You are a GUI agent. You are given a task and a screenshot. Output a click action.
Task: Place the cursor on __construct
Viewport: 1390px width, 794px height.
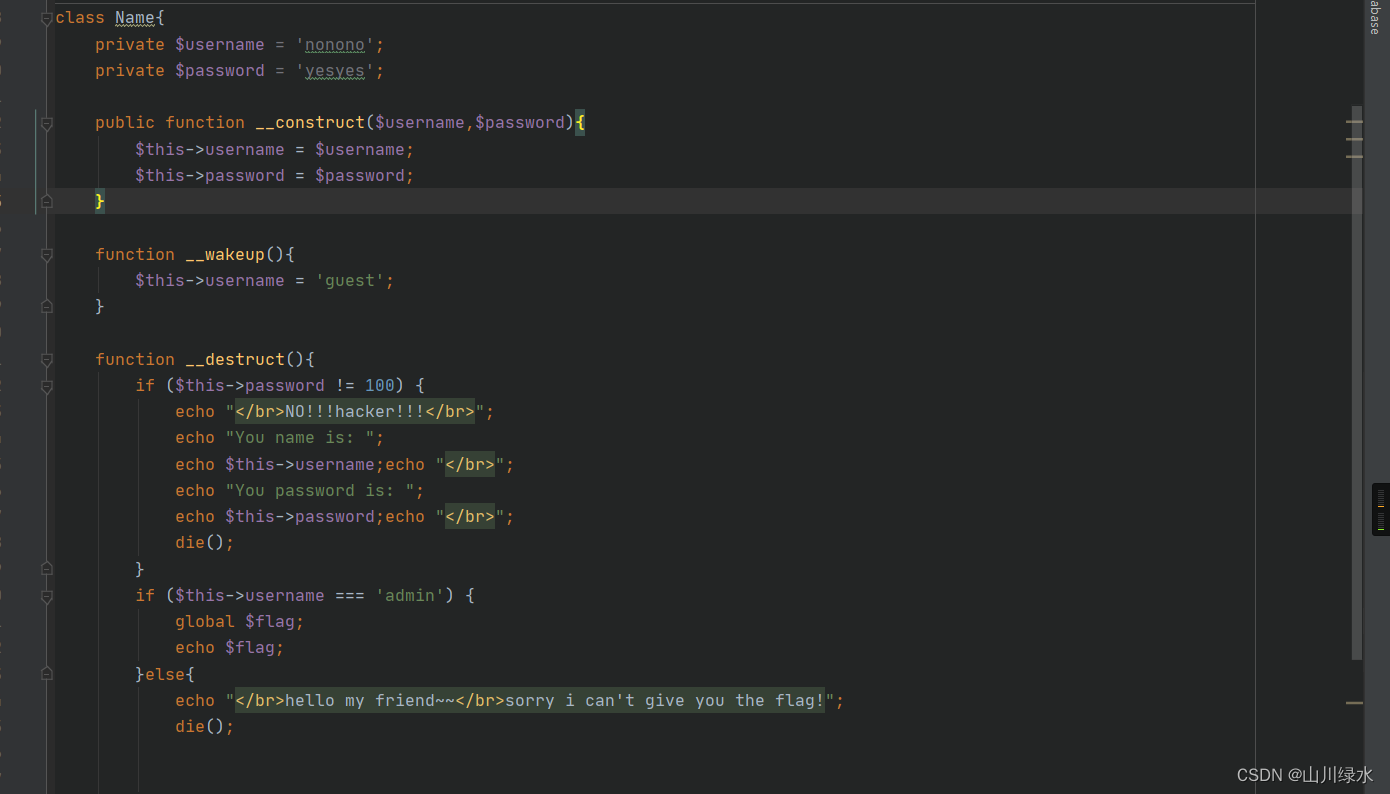click(x=310, y=123)
